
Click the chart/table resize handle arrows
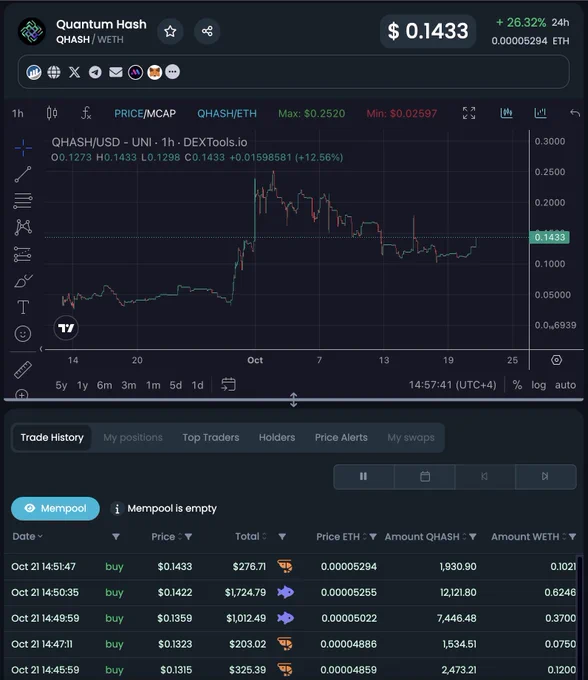[294, 399]
